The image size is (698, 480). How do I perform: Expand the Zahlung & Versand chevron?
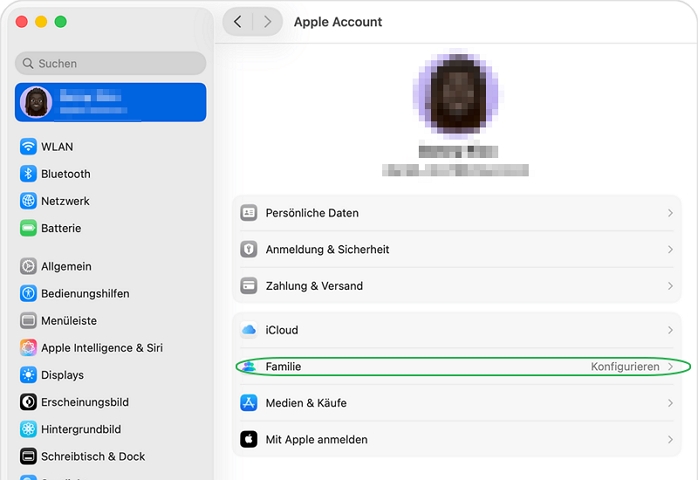coord(670,286)
